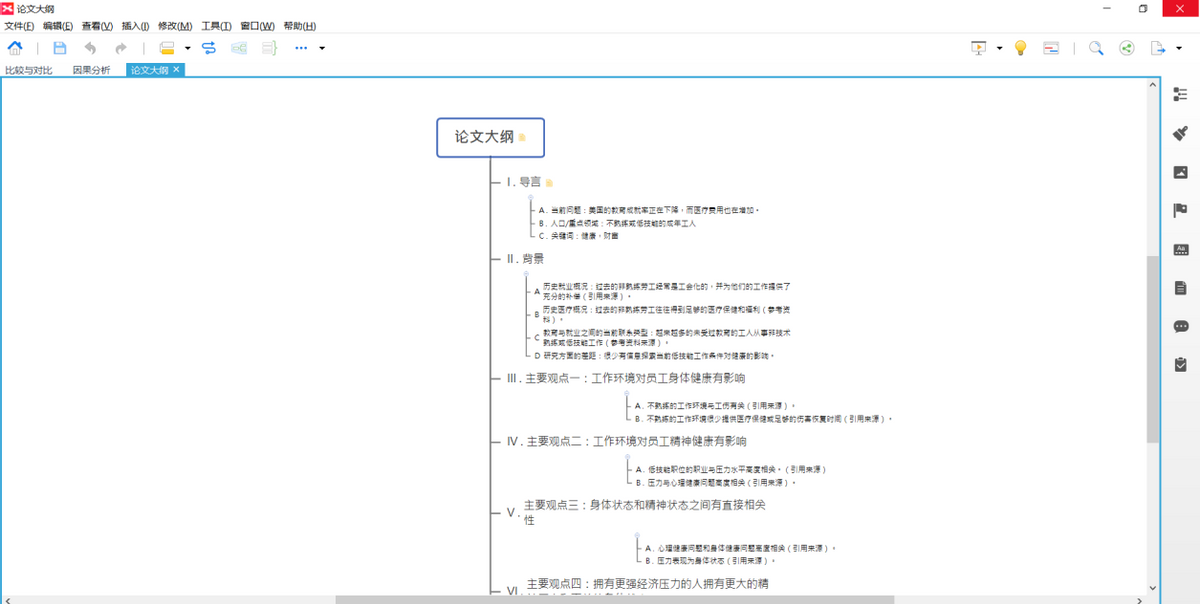Switch to the 因果分析 tab
The width and height of the screenshot is (1200, 604).
point(89,71)
